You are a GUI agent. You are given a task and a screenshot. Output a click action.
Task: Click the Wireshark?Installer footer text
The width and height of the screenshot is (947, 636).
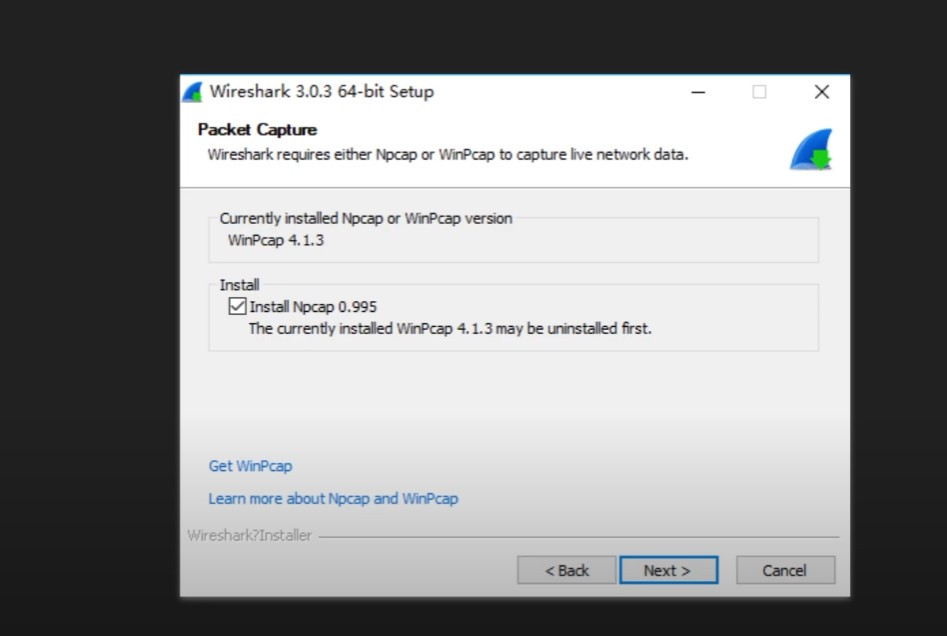click(249, 535)
